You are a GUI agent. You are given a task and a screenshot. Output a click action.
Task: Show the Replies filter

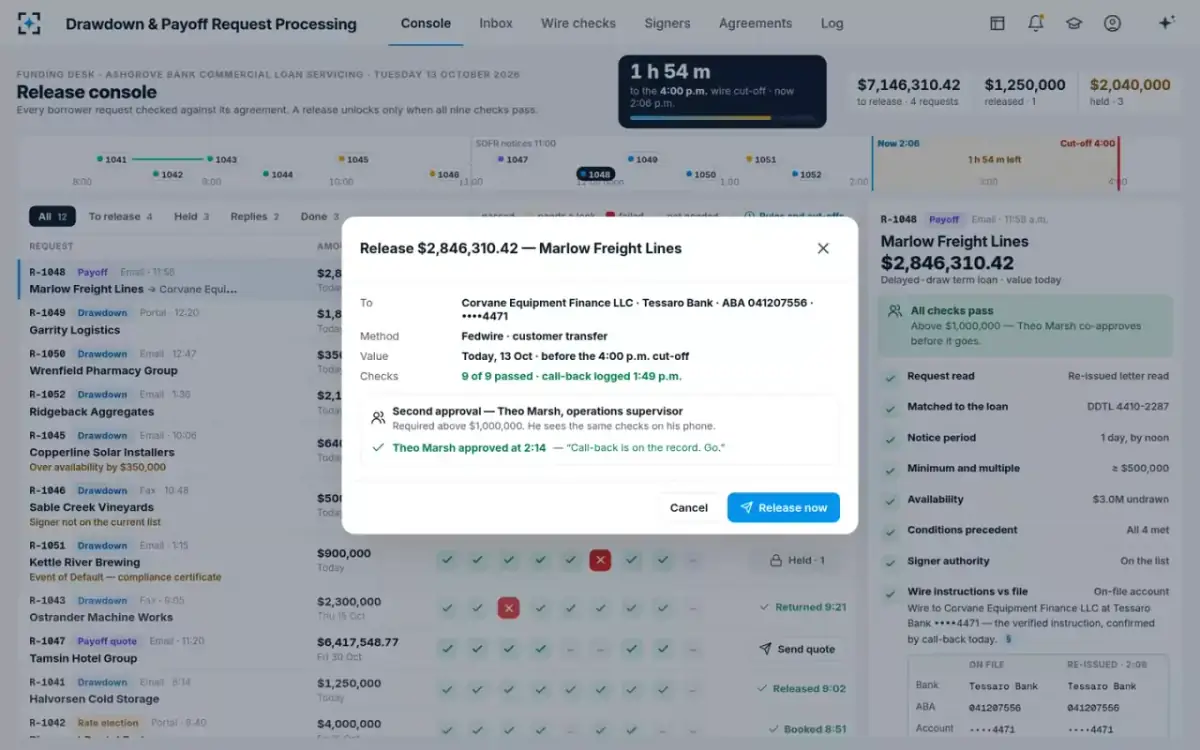255,216
